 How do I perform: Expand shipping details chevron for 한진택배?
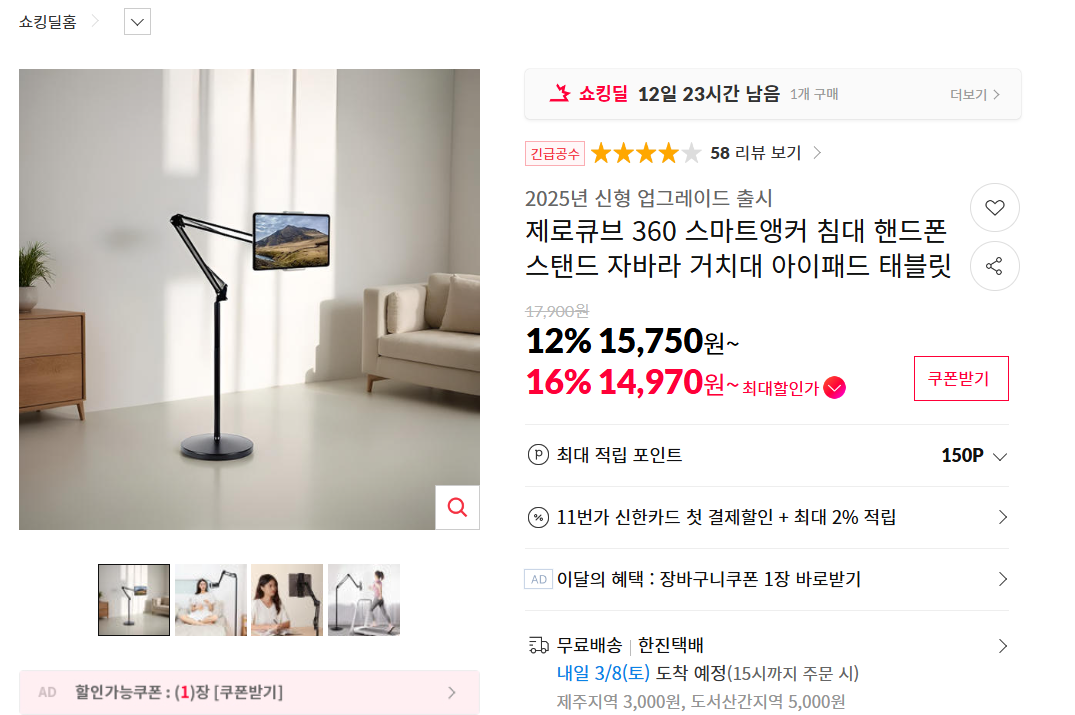click(1002, 646)
